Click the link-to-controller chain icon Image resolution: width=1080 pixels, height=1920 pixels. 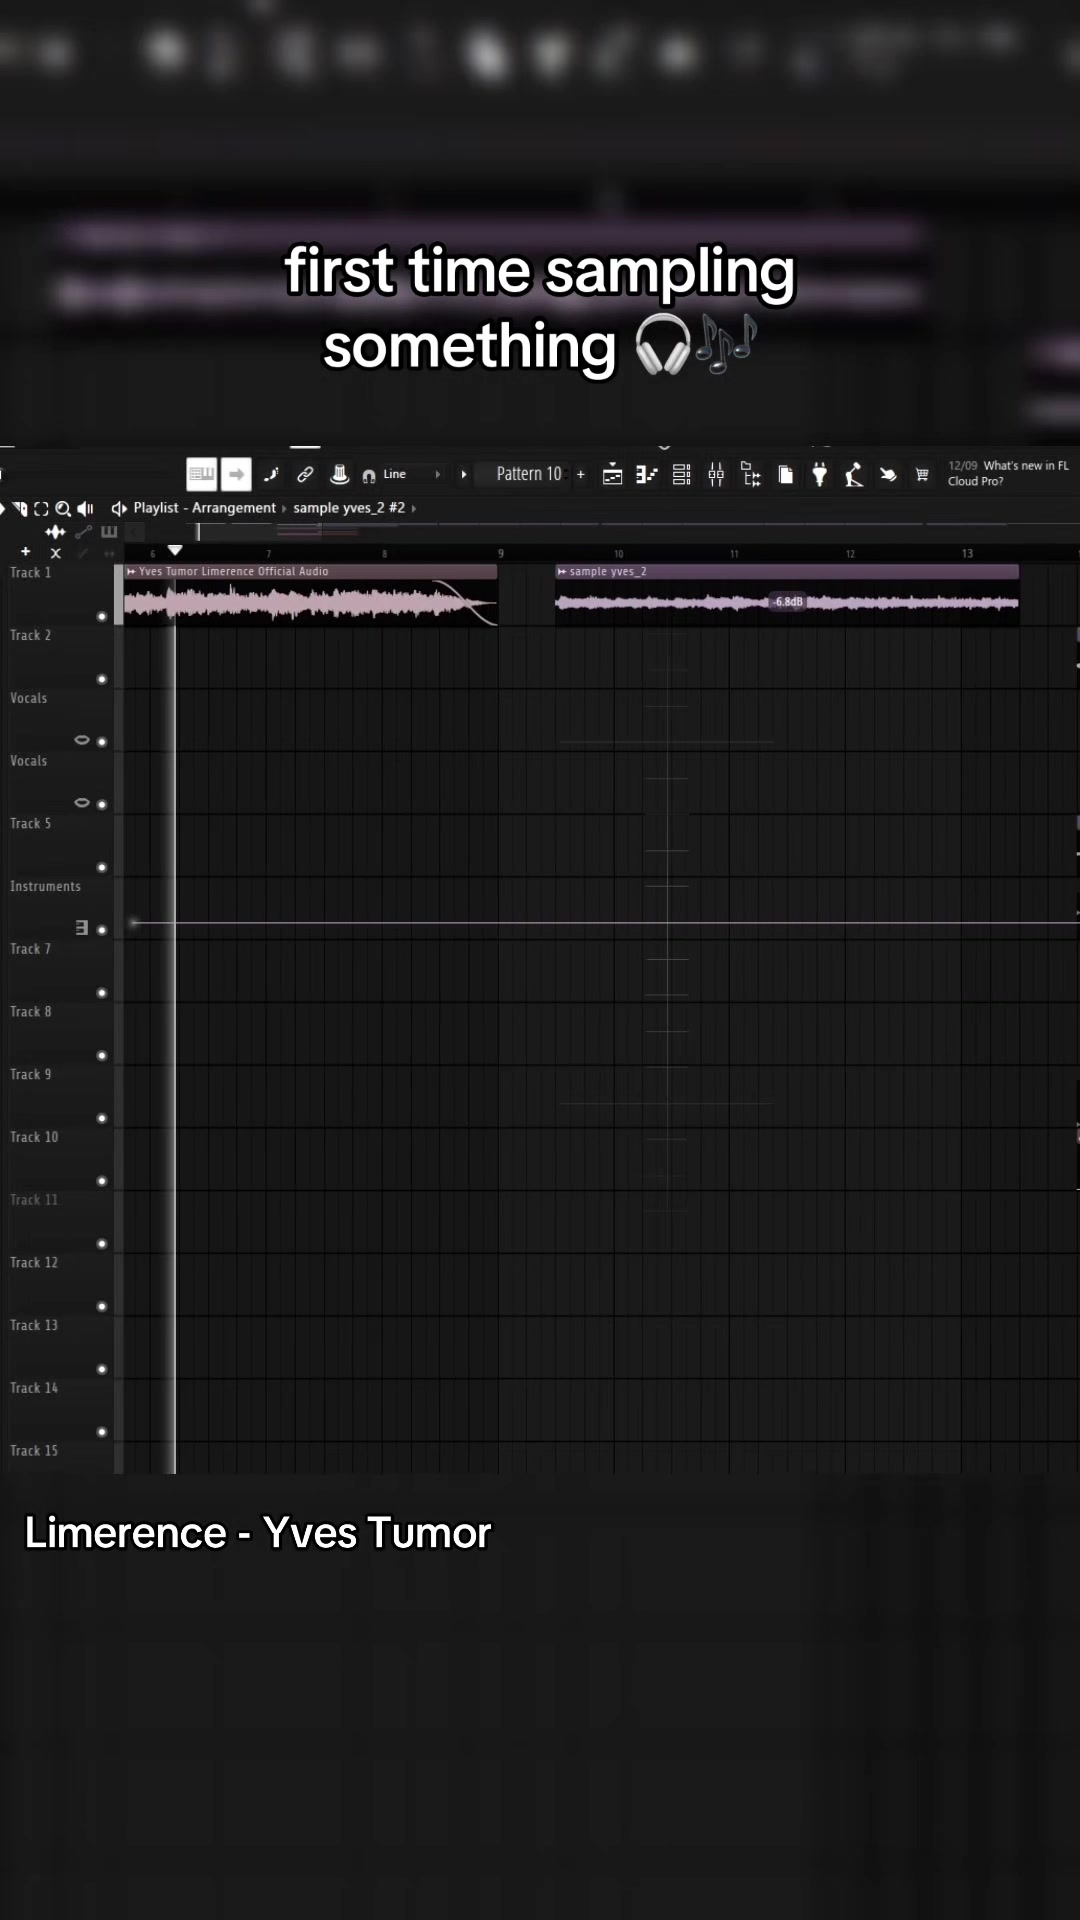305,474
